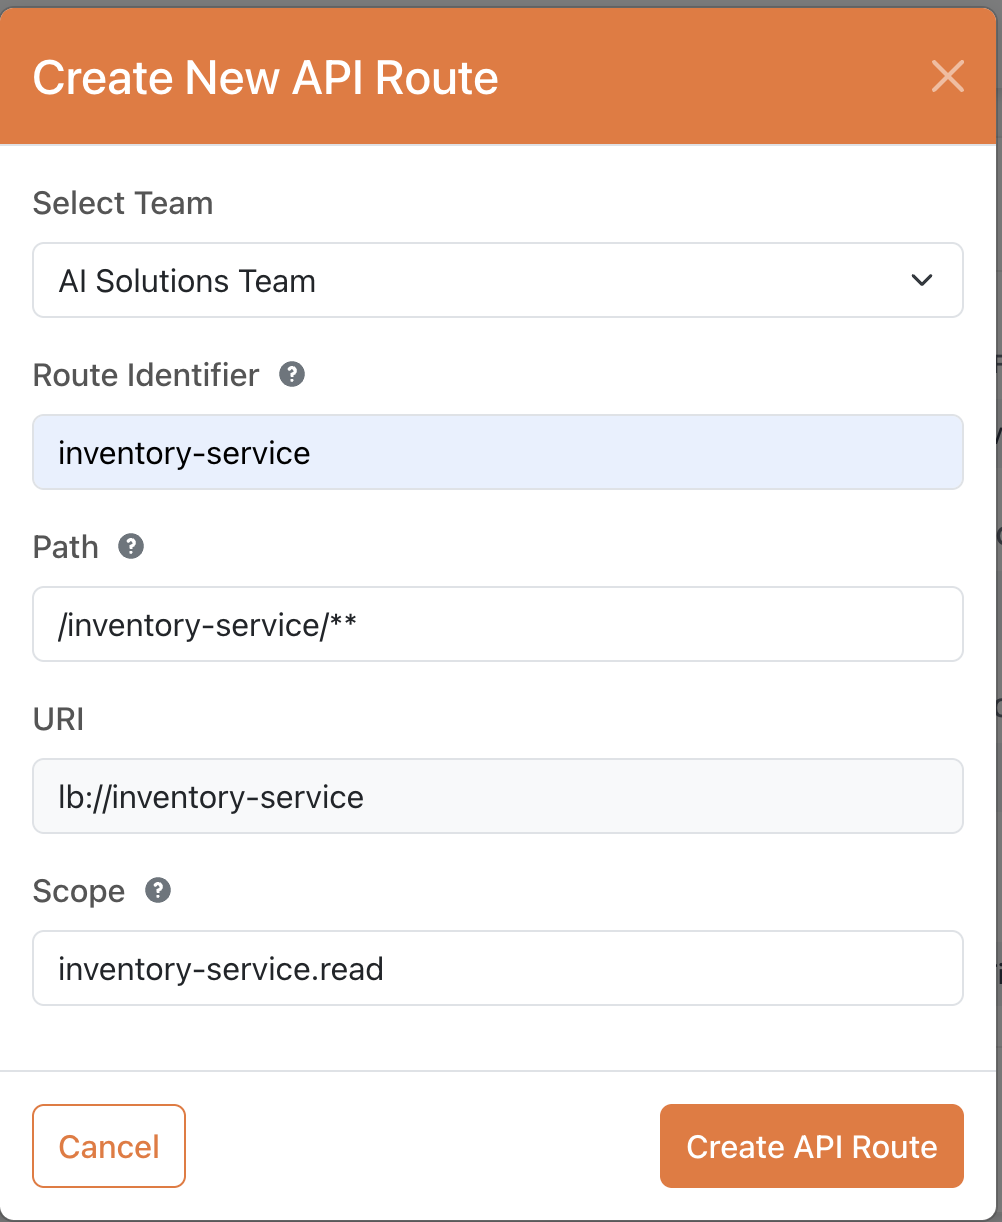Click the Scope help indicator
Viewport: 1002px width, 1222px height.
click(x=160, y=891)
